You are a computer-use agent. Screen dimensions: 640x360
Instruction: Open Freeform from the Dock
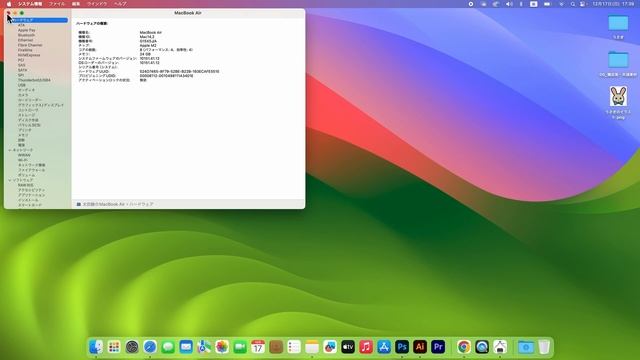point(330,347)
